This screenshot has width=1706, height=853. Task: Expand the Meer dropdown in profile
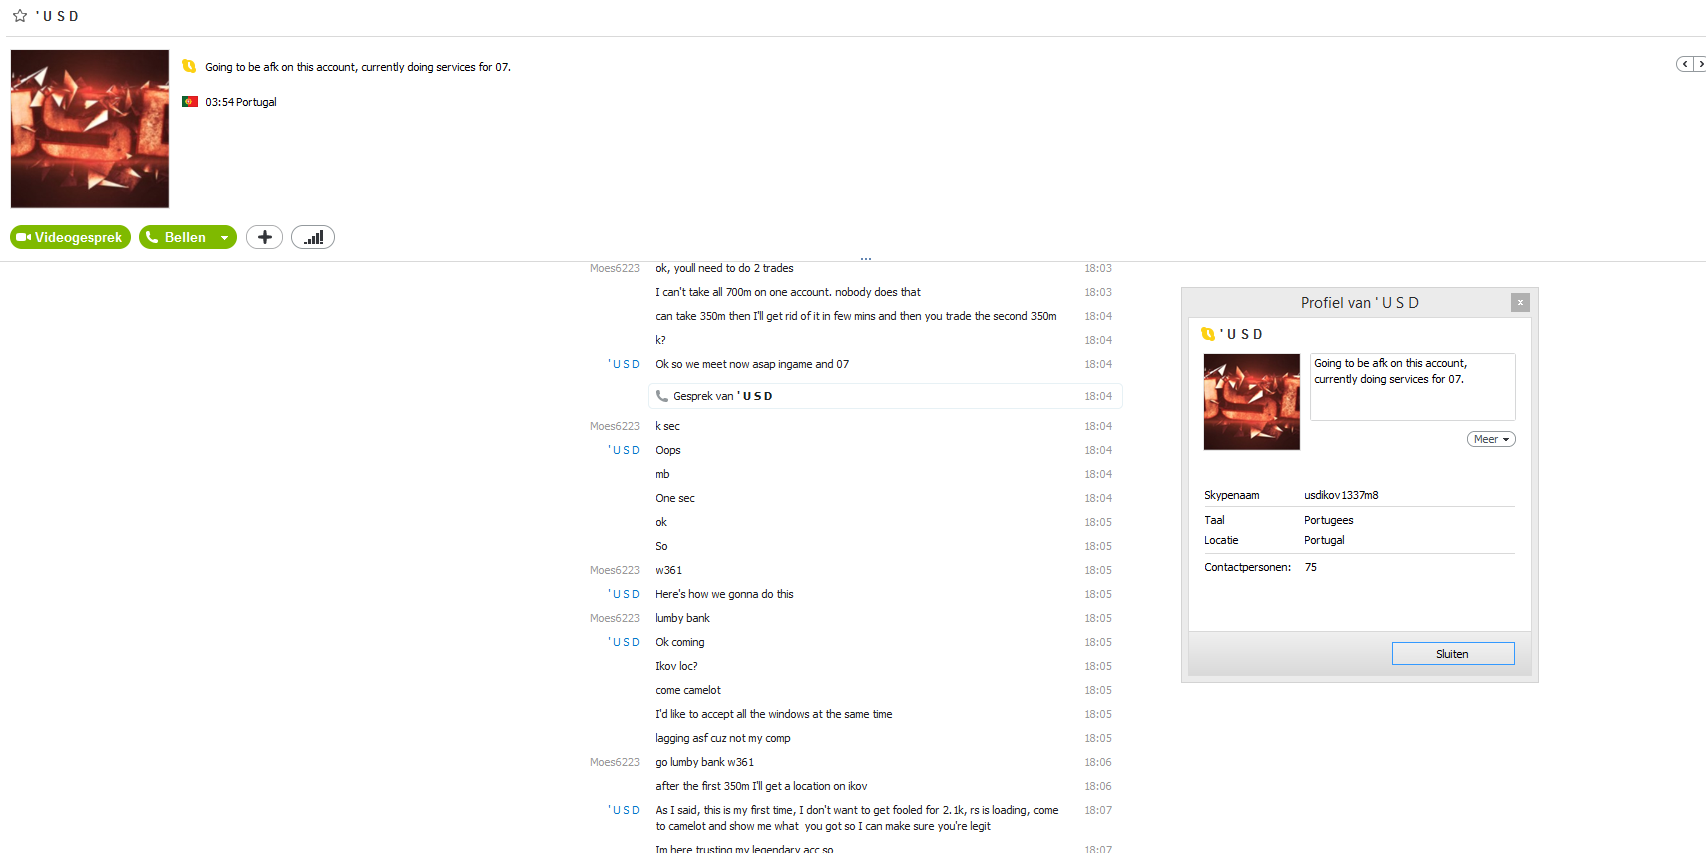tap(1491, 439)
